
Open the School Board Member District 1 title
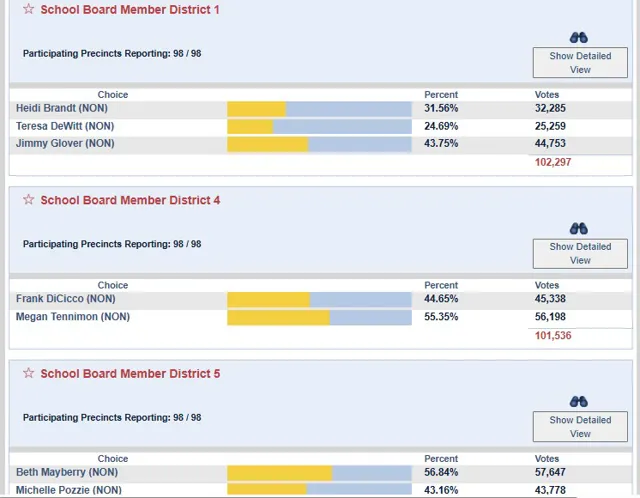pyautogui.click(x=130, y=9)
